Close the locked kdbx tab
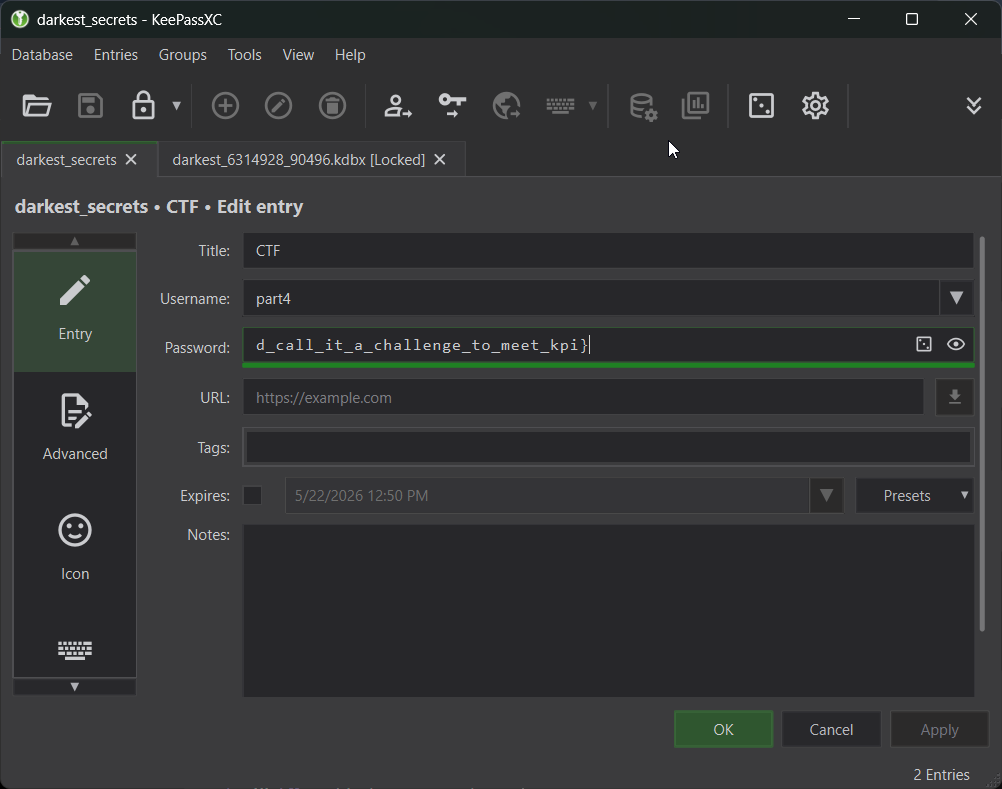1002x789 pixels. (440, 160)
